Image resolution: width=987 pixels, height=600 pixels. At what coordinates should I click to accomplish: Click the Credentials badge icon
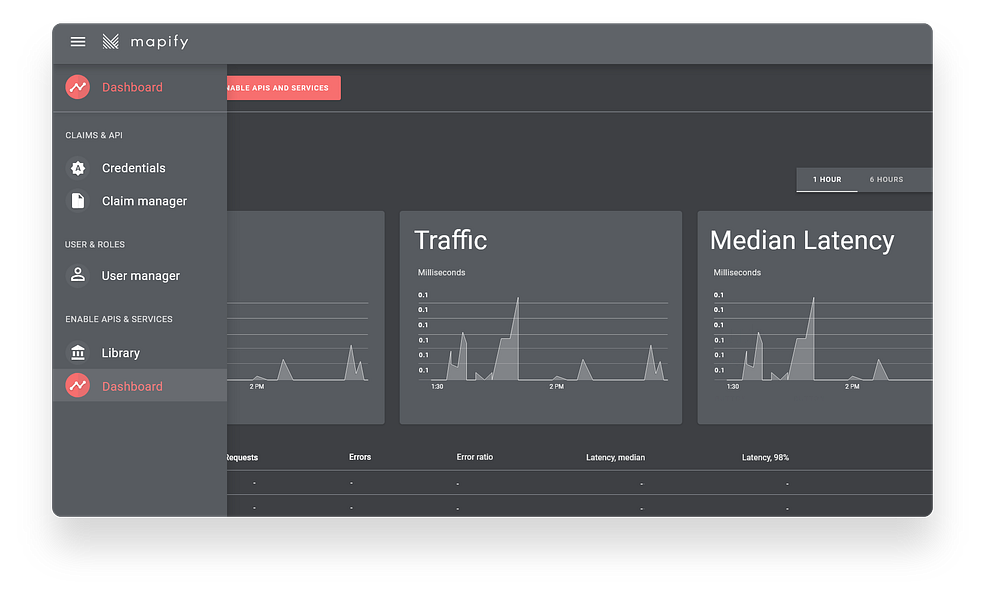click(x=77, y=168)
